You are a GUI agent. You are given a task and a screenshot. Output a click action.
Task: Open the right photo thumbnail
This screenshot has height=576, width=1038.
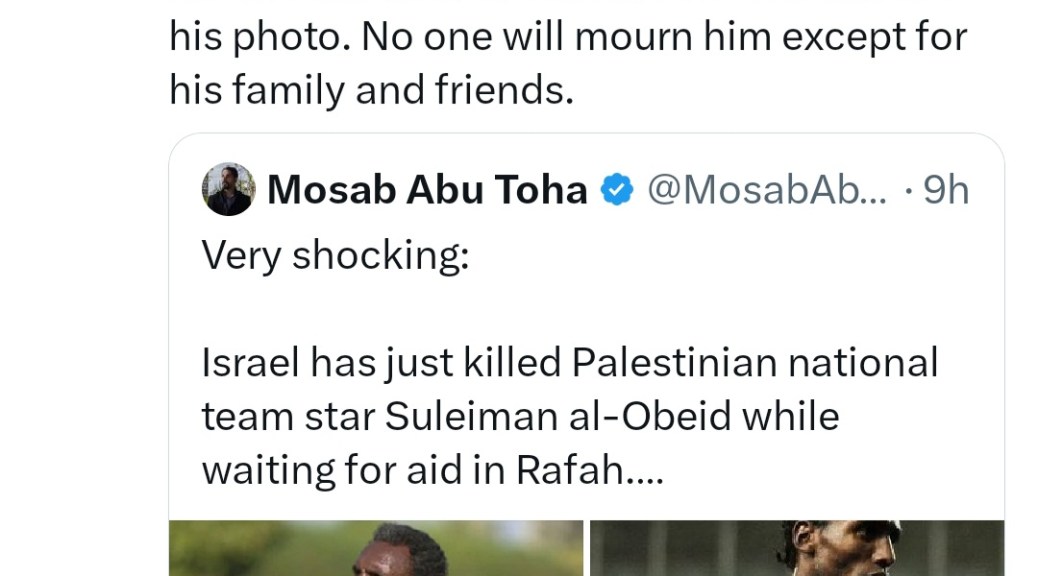tap(796, 548)
